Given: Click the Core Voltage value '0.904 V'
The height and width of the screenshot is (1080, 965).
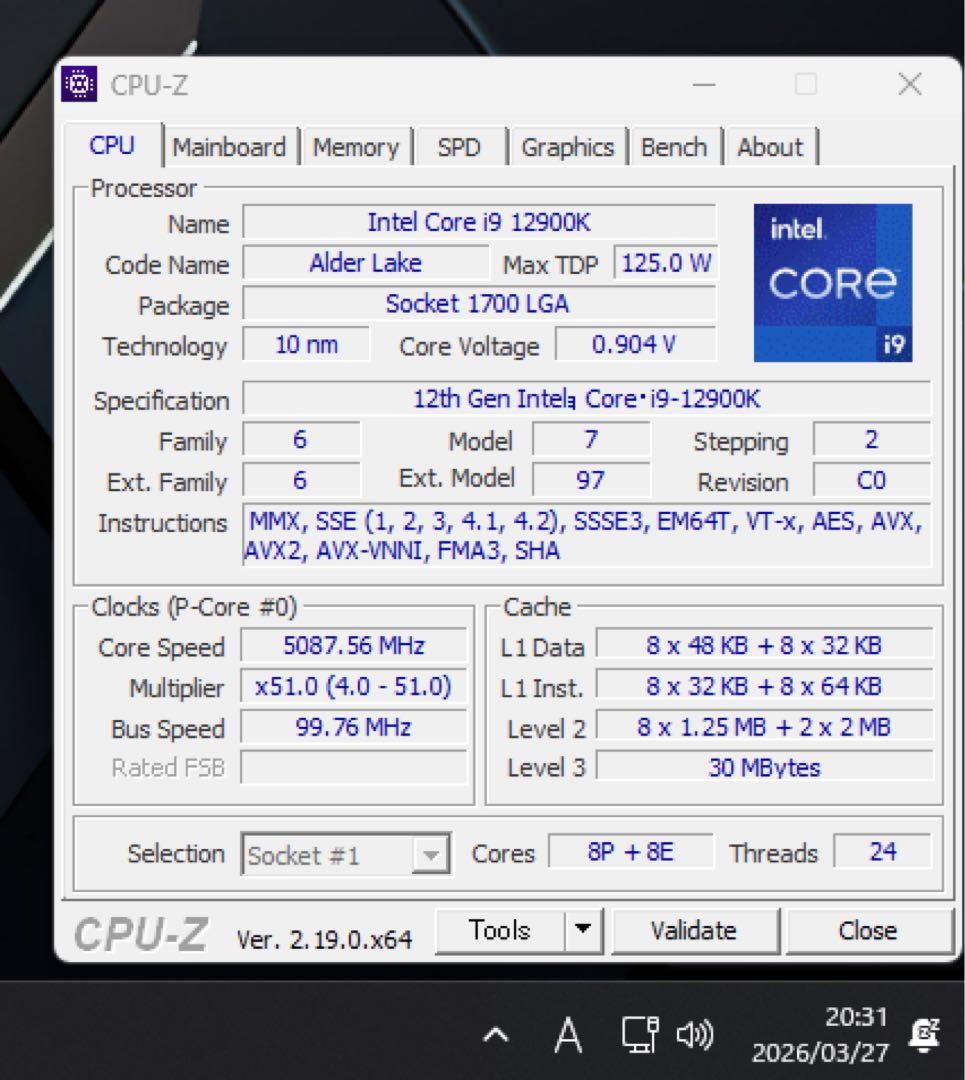Looking at the screenshot, I should (x=635, y=344).
